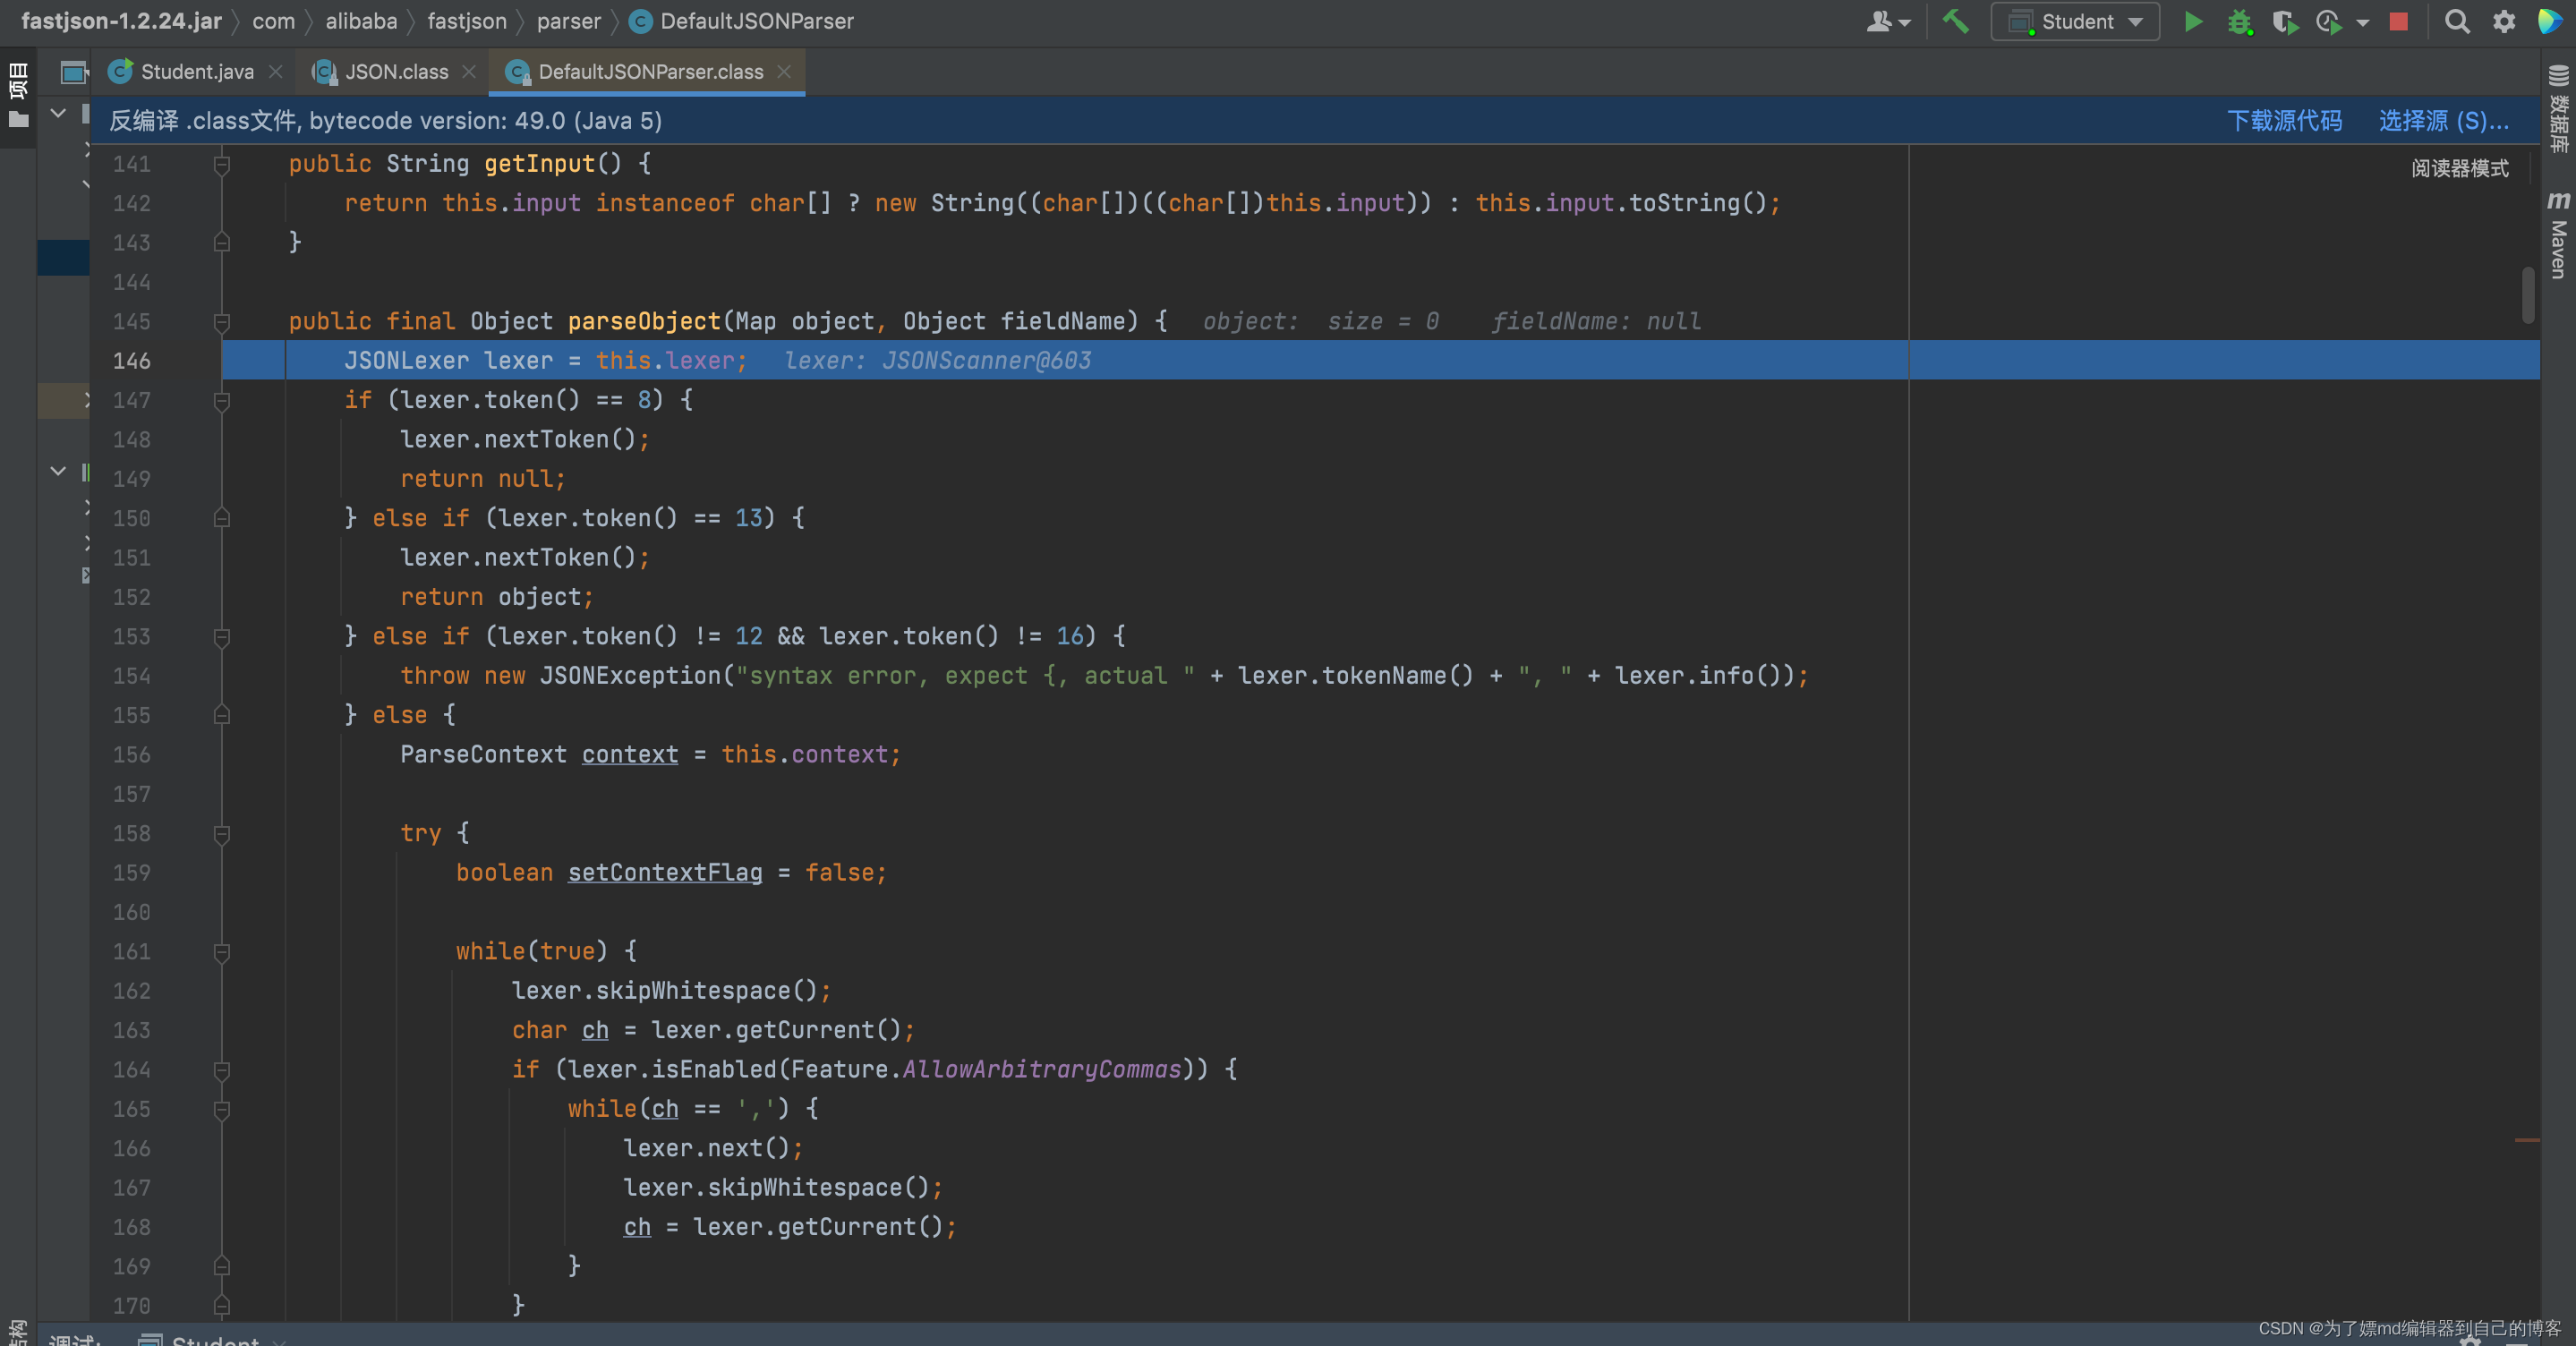Viewport: 2576px width, 1346px height.
Task: Click 下载源代码 download sources link
Action: (x=2284, y=121)
